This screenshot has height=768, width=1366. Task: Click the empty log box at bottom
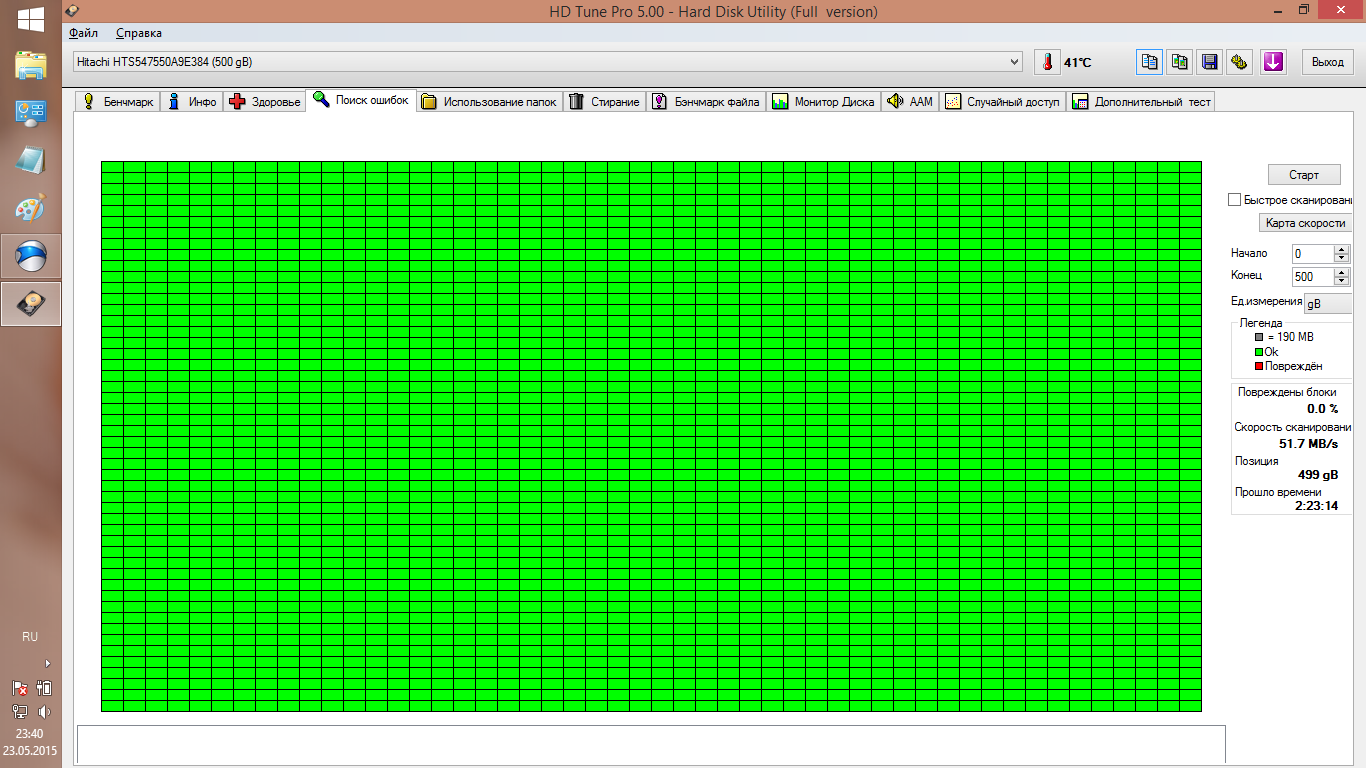point(651,746)
